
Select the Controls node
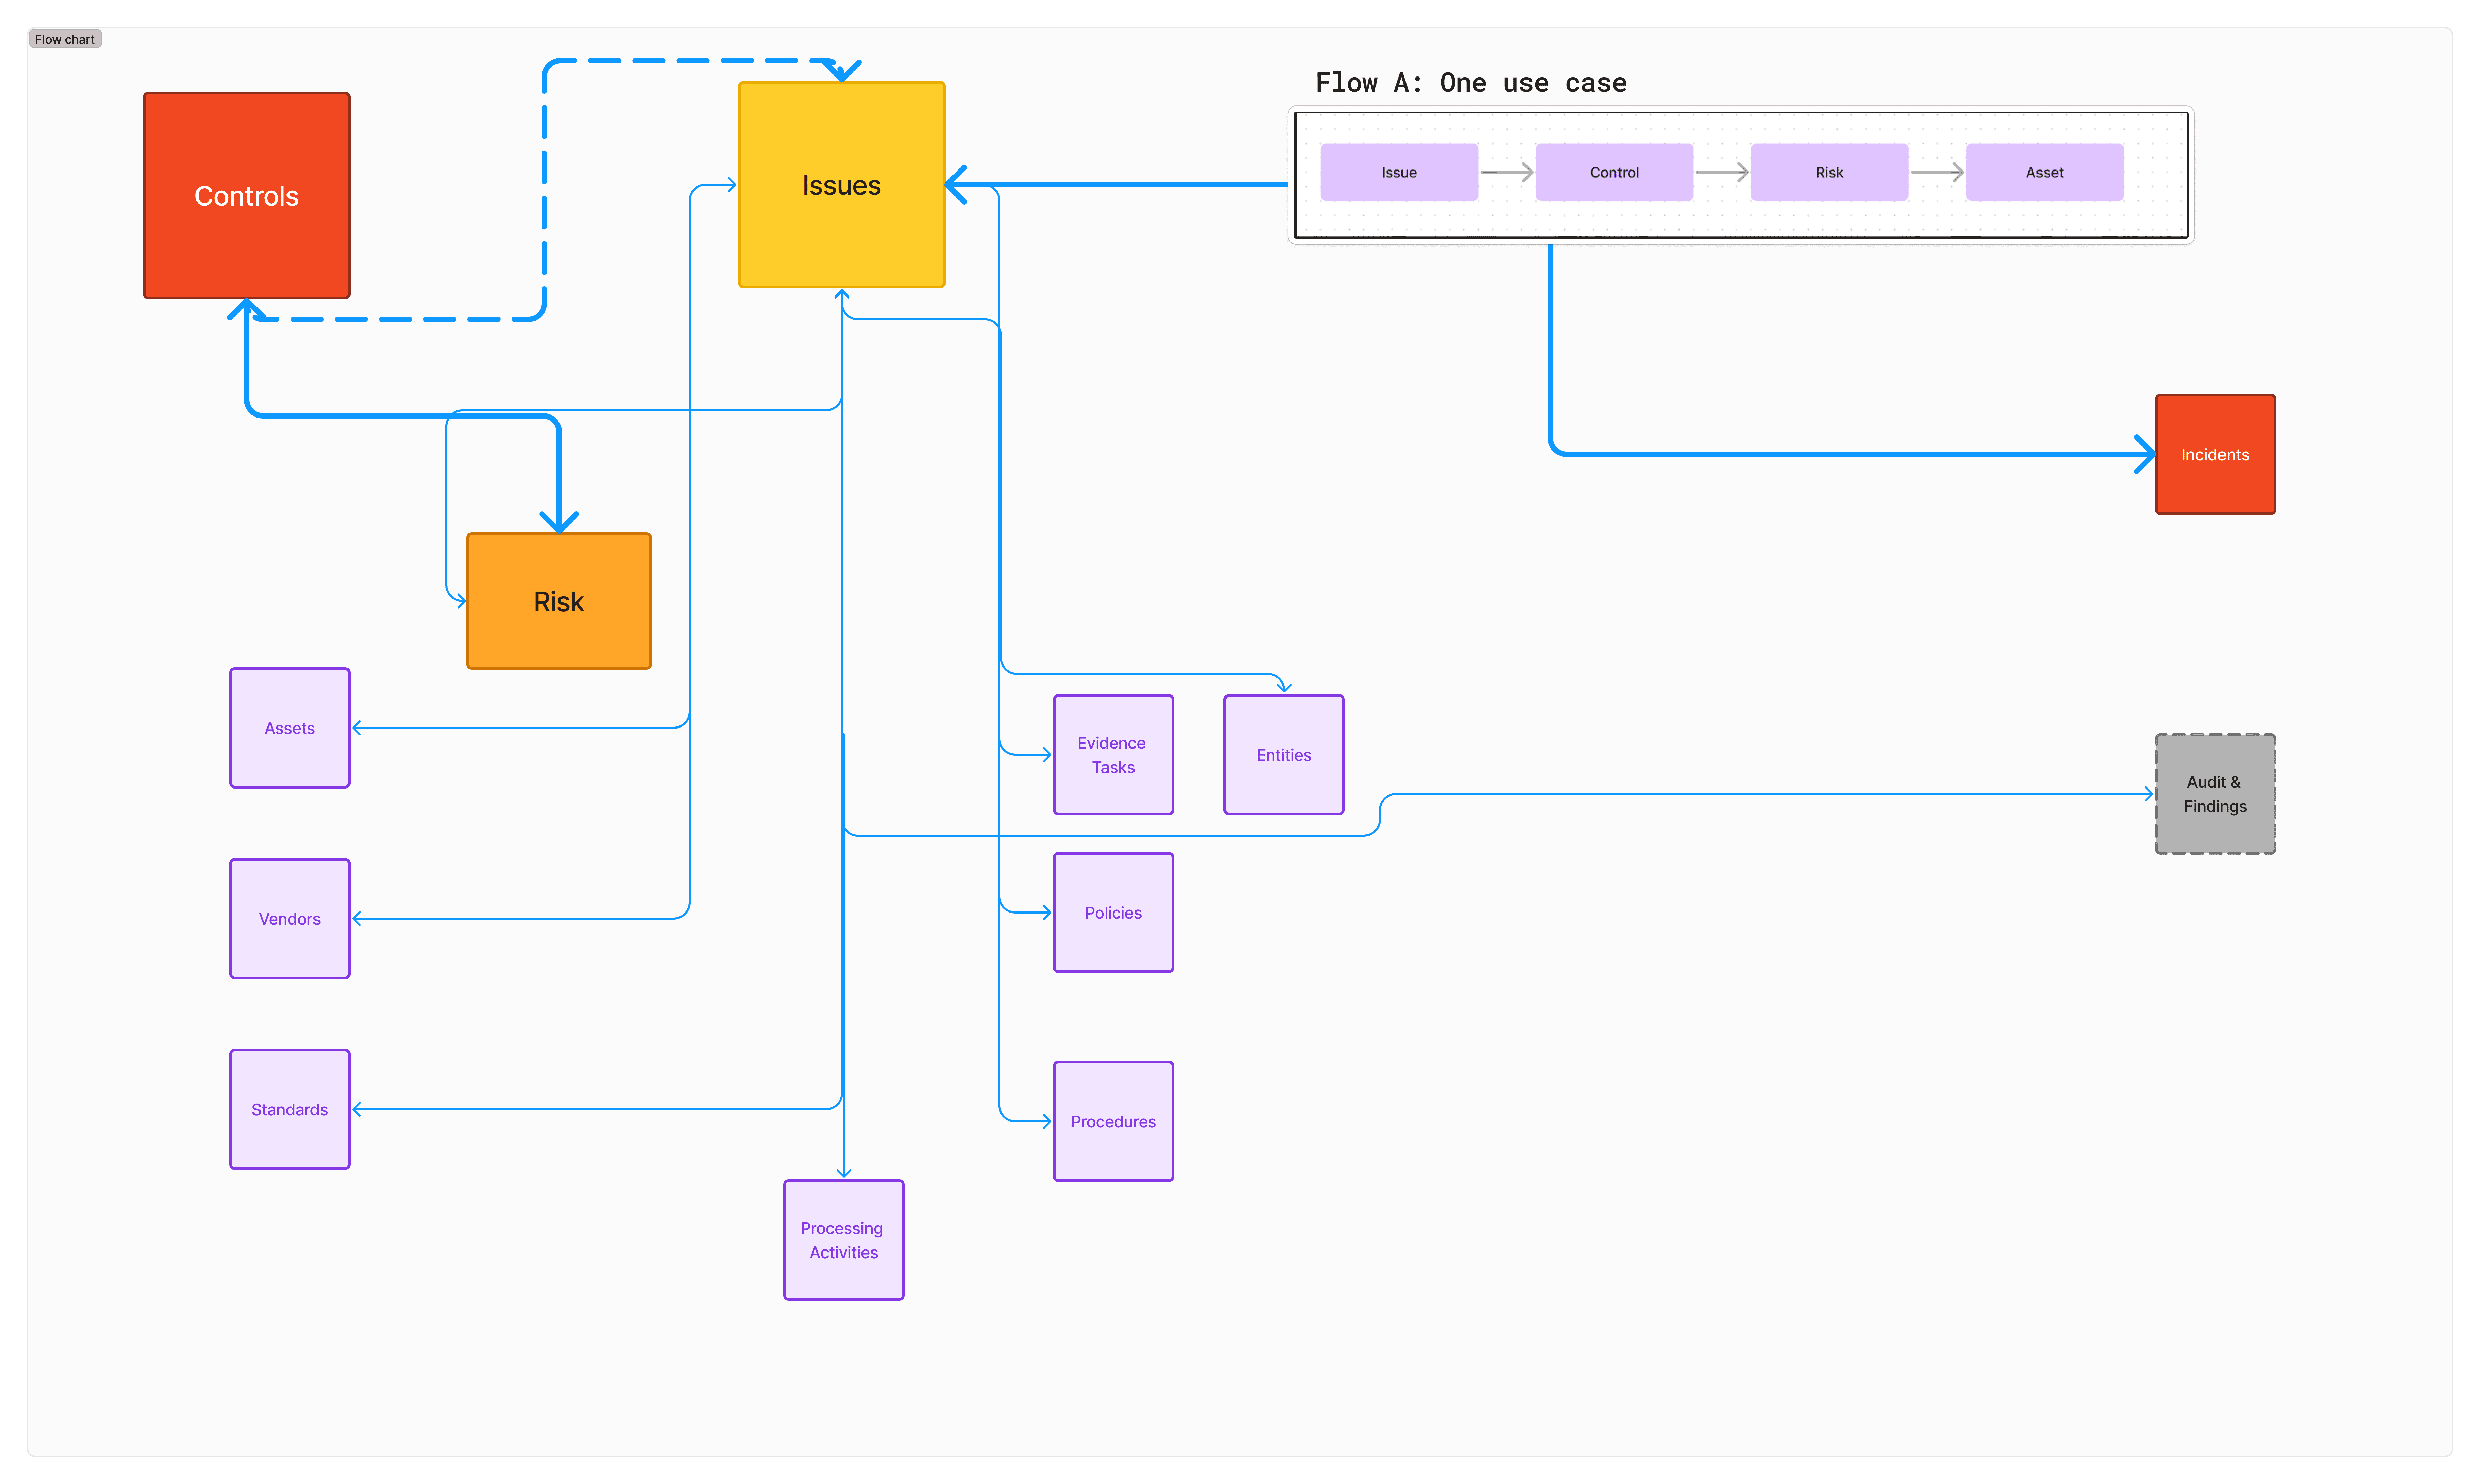[246, 195]
